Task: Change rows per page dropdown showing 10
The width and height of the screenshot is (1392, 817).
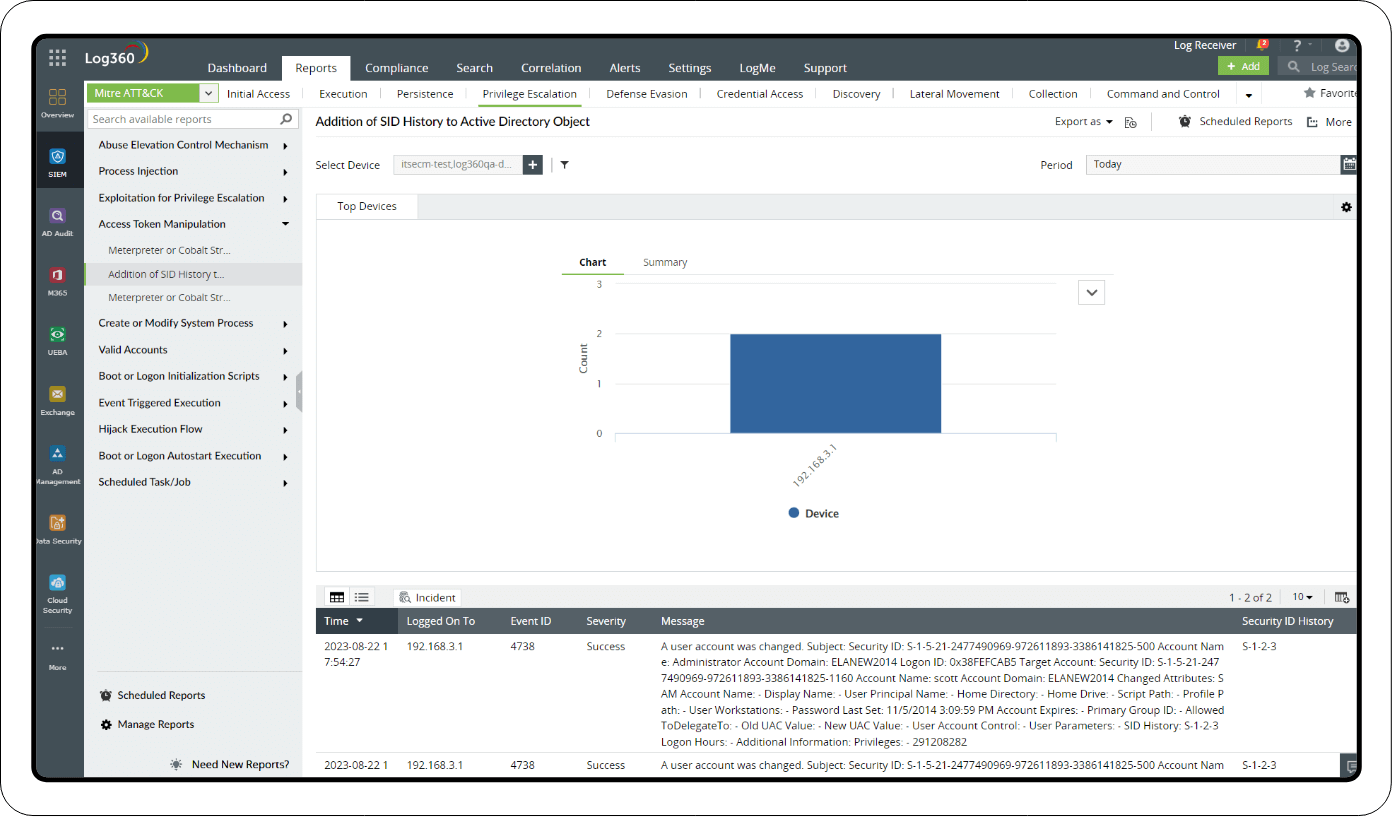Action: (x=1302, y=597)
